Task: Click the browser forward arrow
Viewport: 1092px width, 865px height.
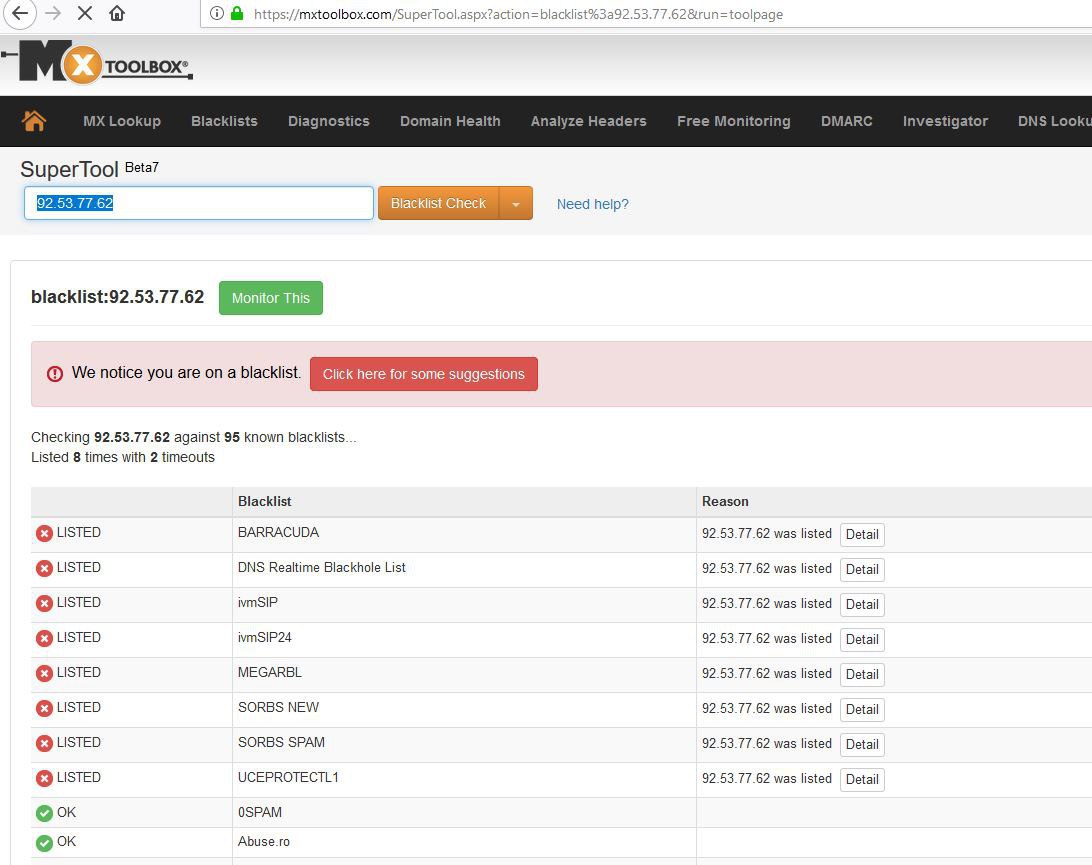Action: point(53,13)
